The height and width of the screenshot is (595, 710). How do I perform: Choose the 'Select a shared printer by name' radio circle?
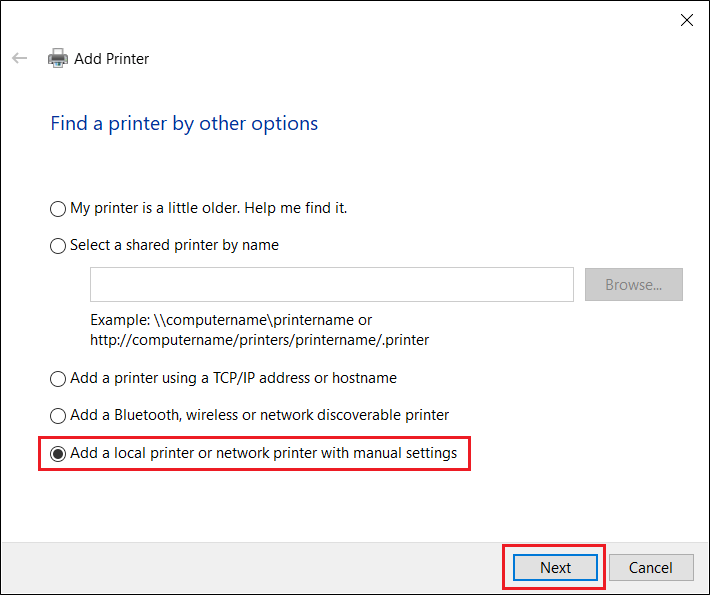click(58, 246)
